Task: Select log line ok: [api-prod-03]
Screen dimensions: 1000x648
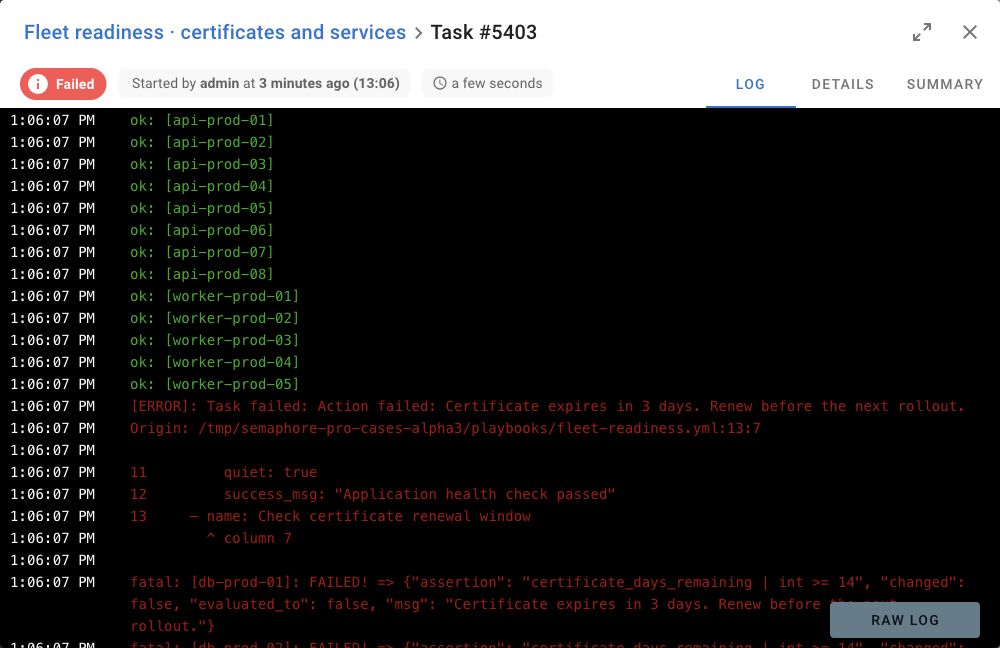Action: [202, 164]
